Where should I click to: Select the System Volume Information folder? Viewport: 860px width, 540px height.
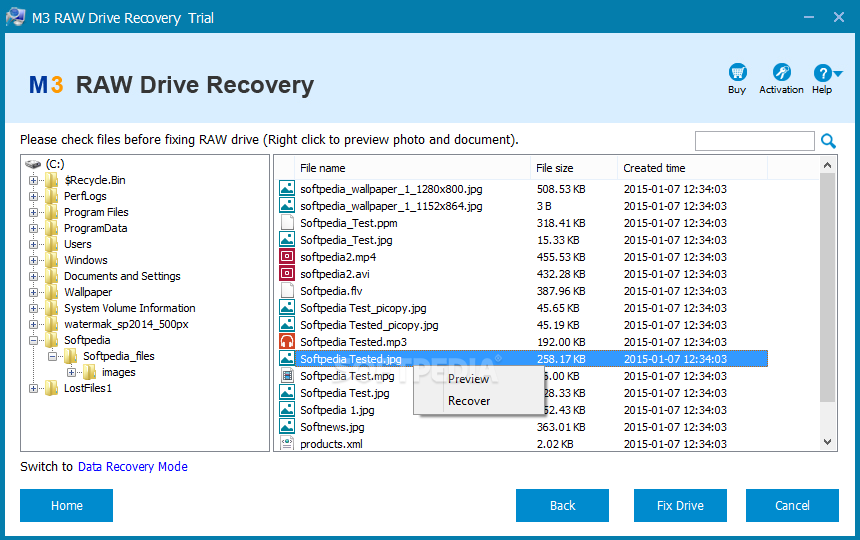coord(129,308)
